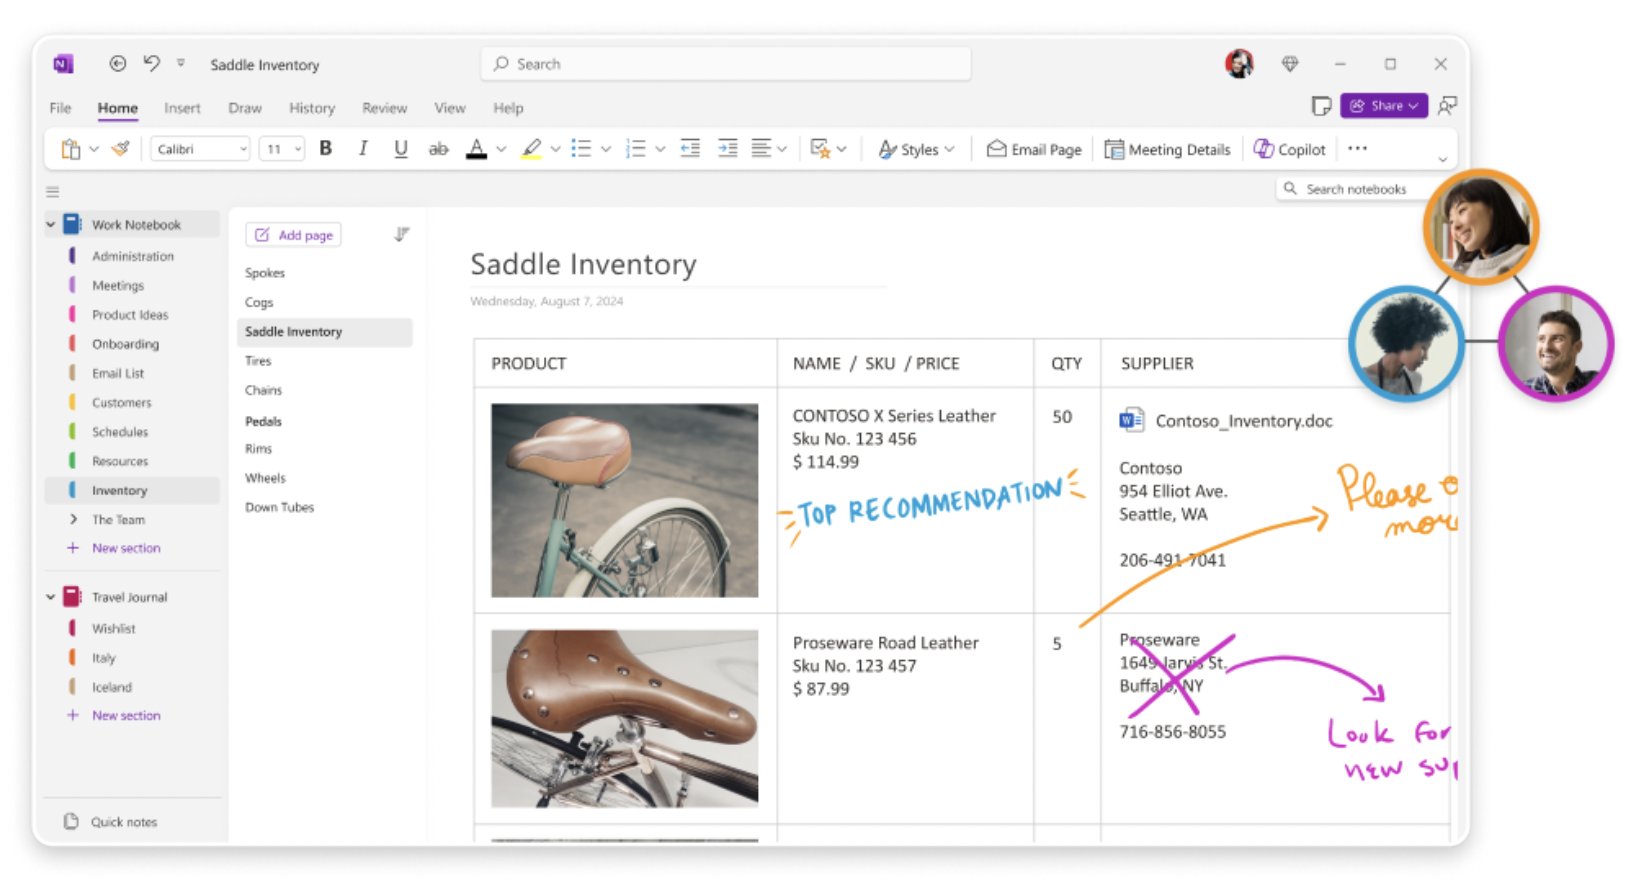The width and height of the screenshot is (1638, 882).
Task: Open the Spokes page
Action: [x=265, y=273]
